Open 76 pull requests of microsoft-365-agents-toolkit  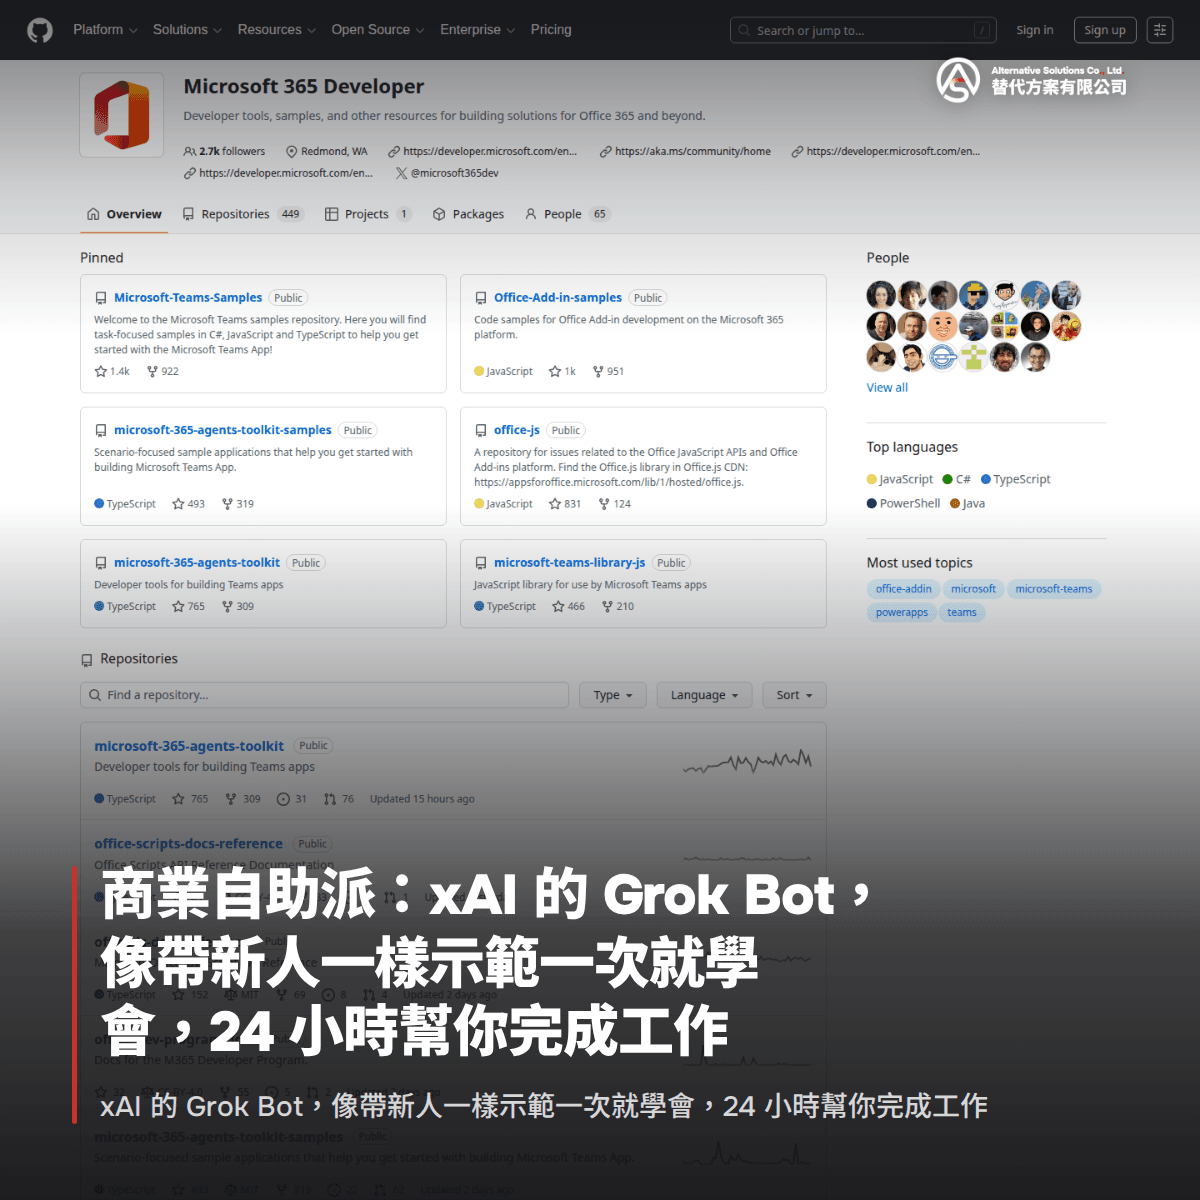click(339, 799)
